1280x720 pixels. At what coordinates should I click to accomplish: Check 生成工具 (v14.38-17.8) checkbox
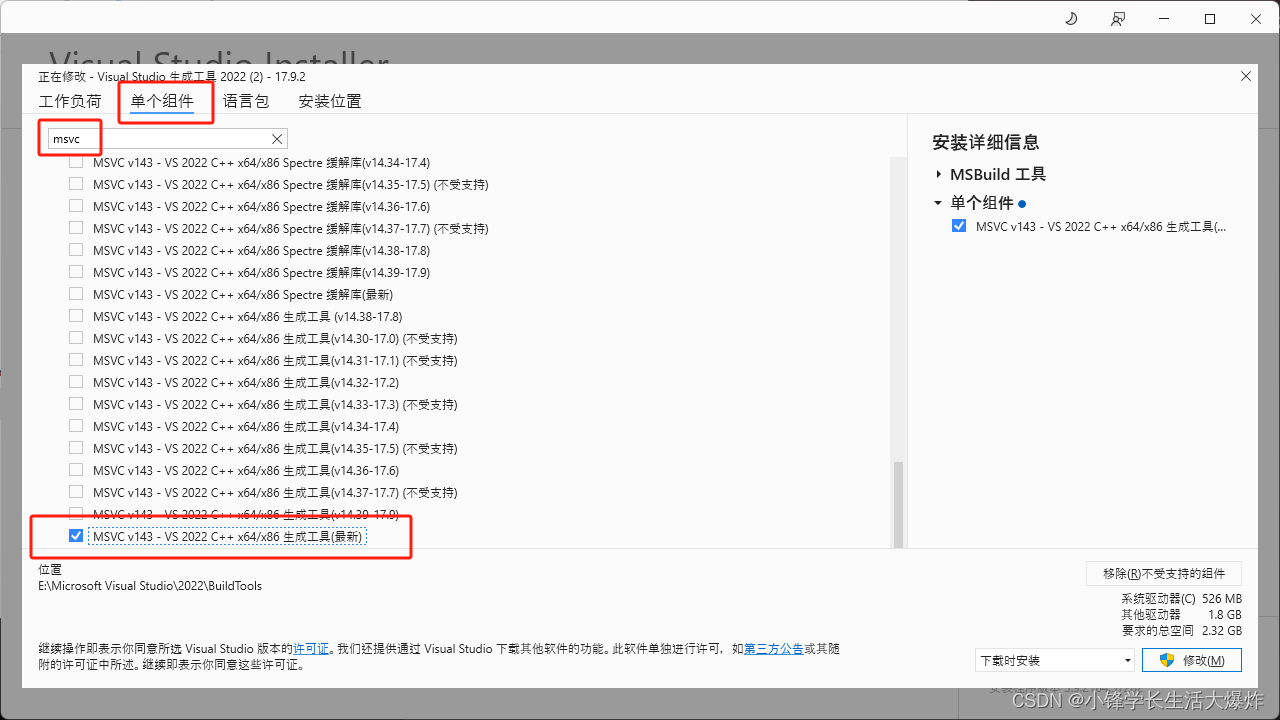[76, 316]
